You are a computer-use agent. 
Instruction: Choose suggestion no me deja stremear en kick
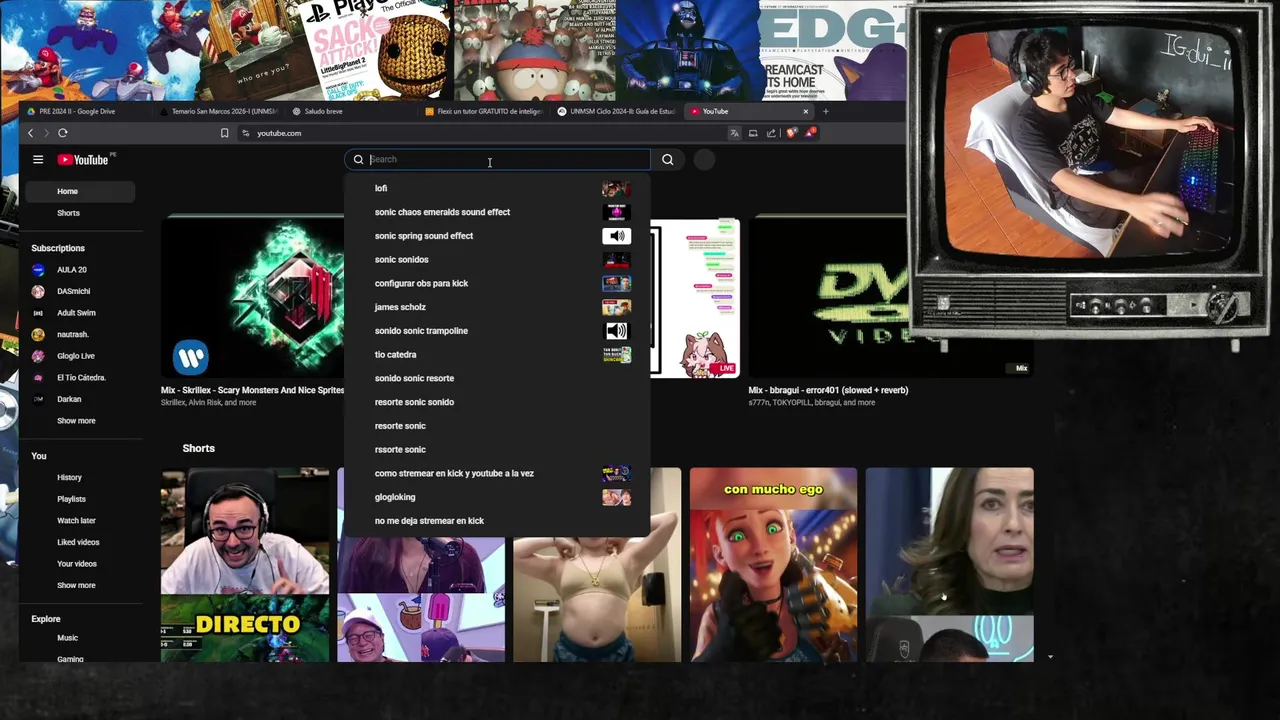(x=497, y=521)
